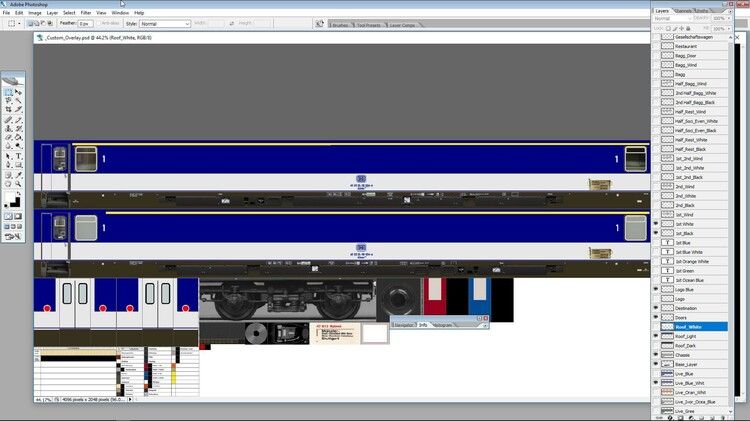The image size is (750, 421).
Task: Toggle the File Browser icon in options bar
Action: point(320,23)
